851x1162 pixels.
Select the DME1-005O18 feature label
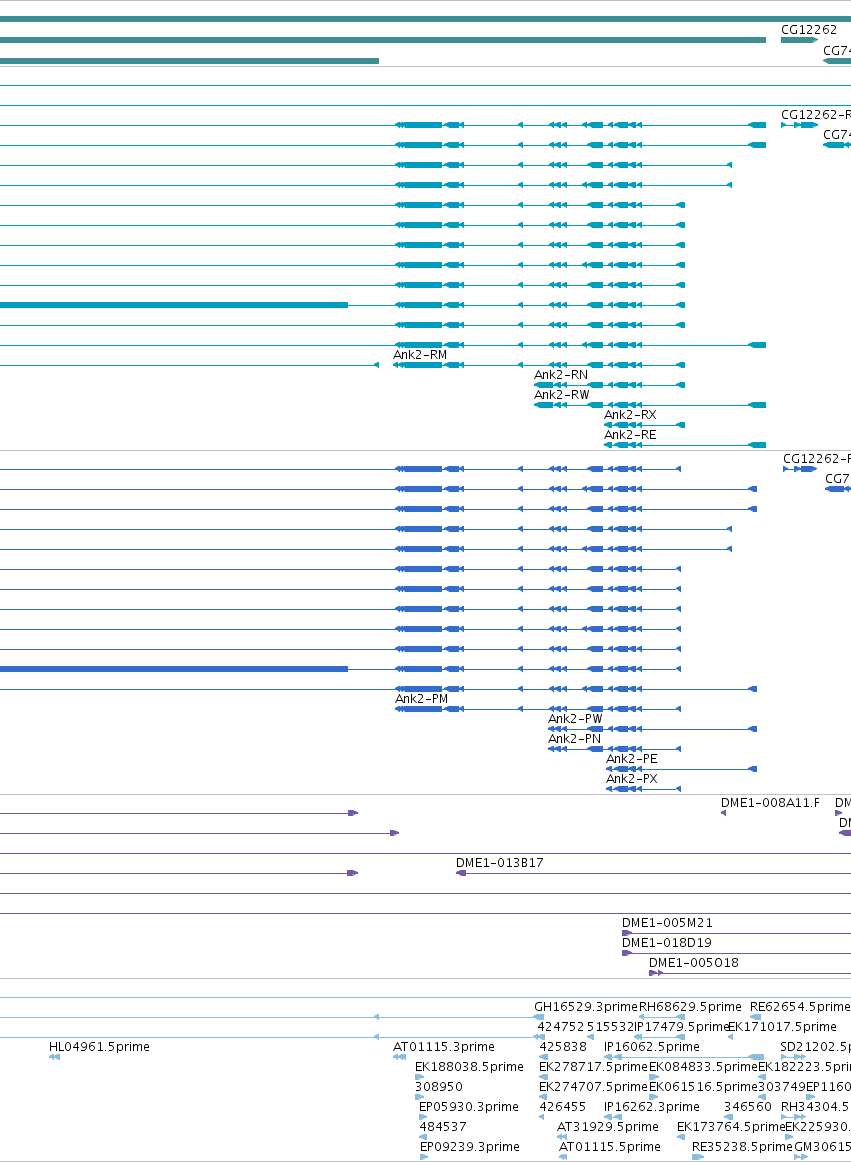pyautogui.click(x=694, y=963)
